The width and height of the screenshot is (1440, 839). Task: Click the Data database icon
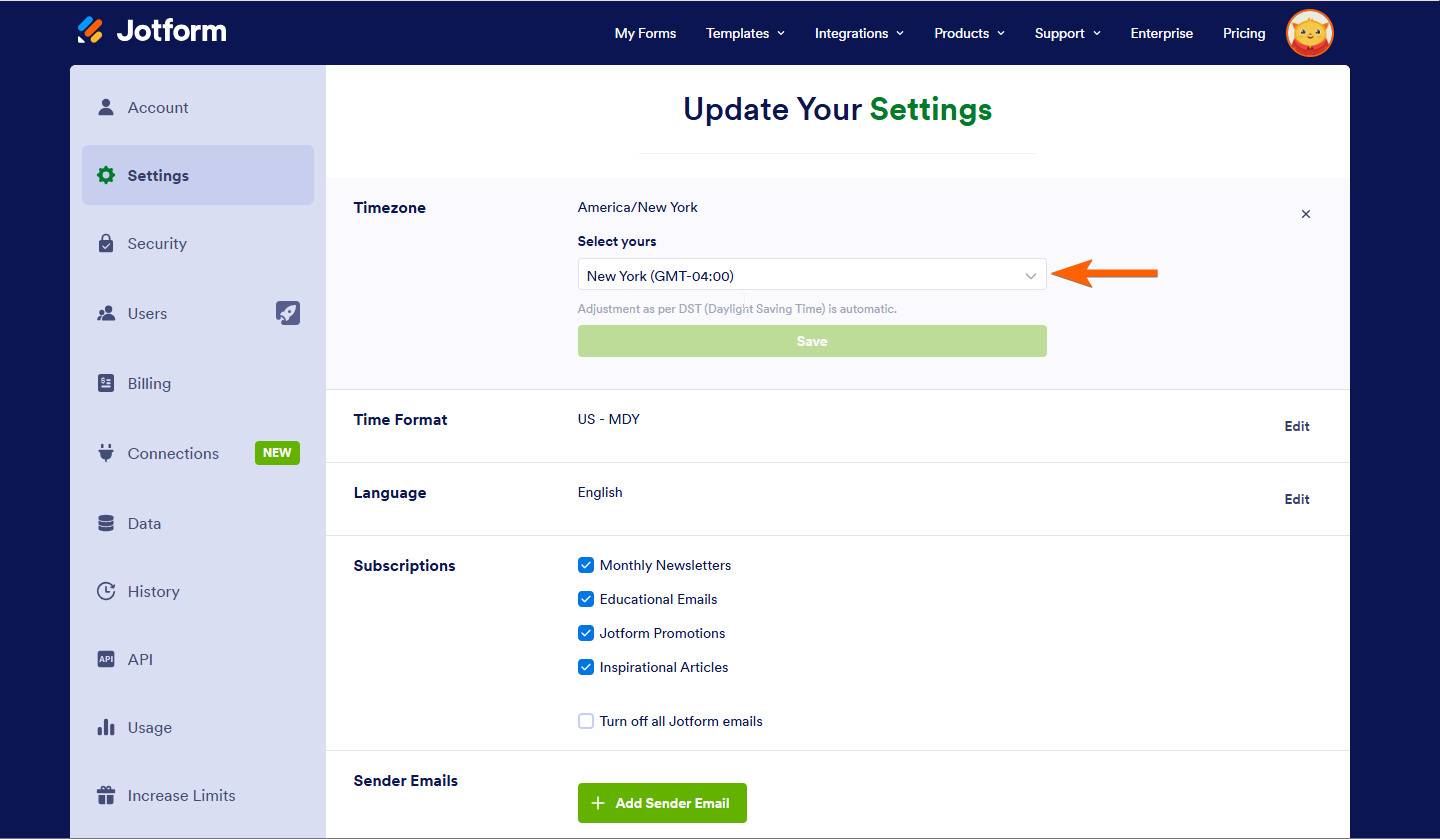pyautogui.click(x=106, y=523)
